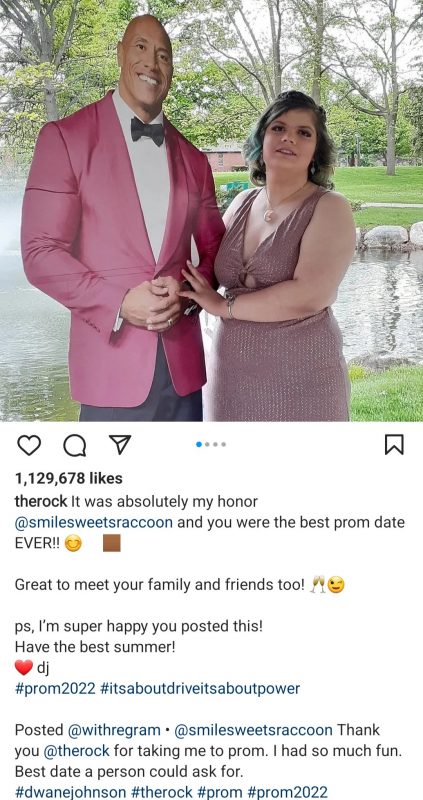Open the @smilesweetsraccoon mention in the first caption line
Image resolution: width=423 pixels, height=800 pixels.
pos(94,523)
